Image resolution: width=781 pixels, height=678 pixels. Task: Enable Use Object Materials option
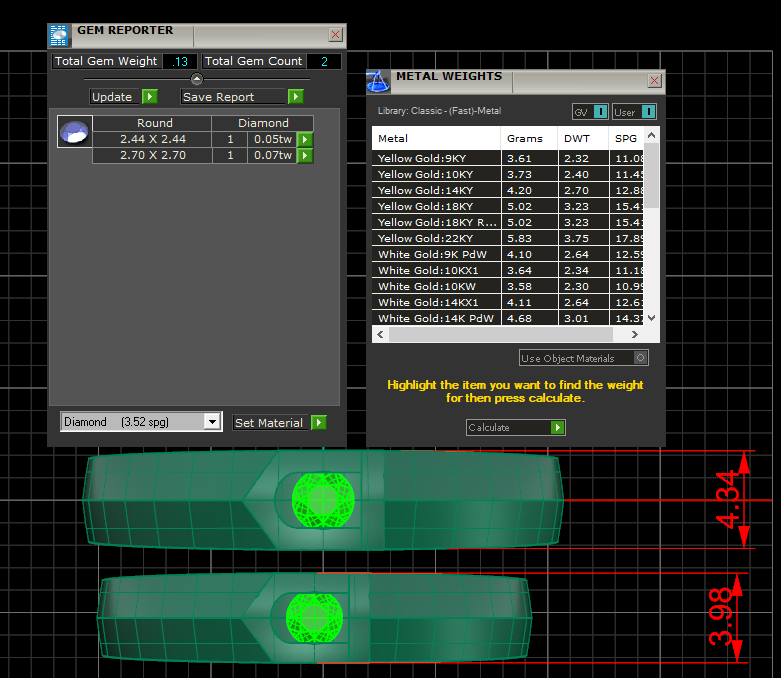click(x=641, y=358)
